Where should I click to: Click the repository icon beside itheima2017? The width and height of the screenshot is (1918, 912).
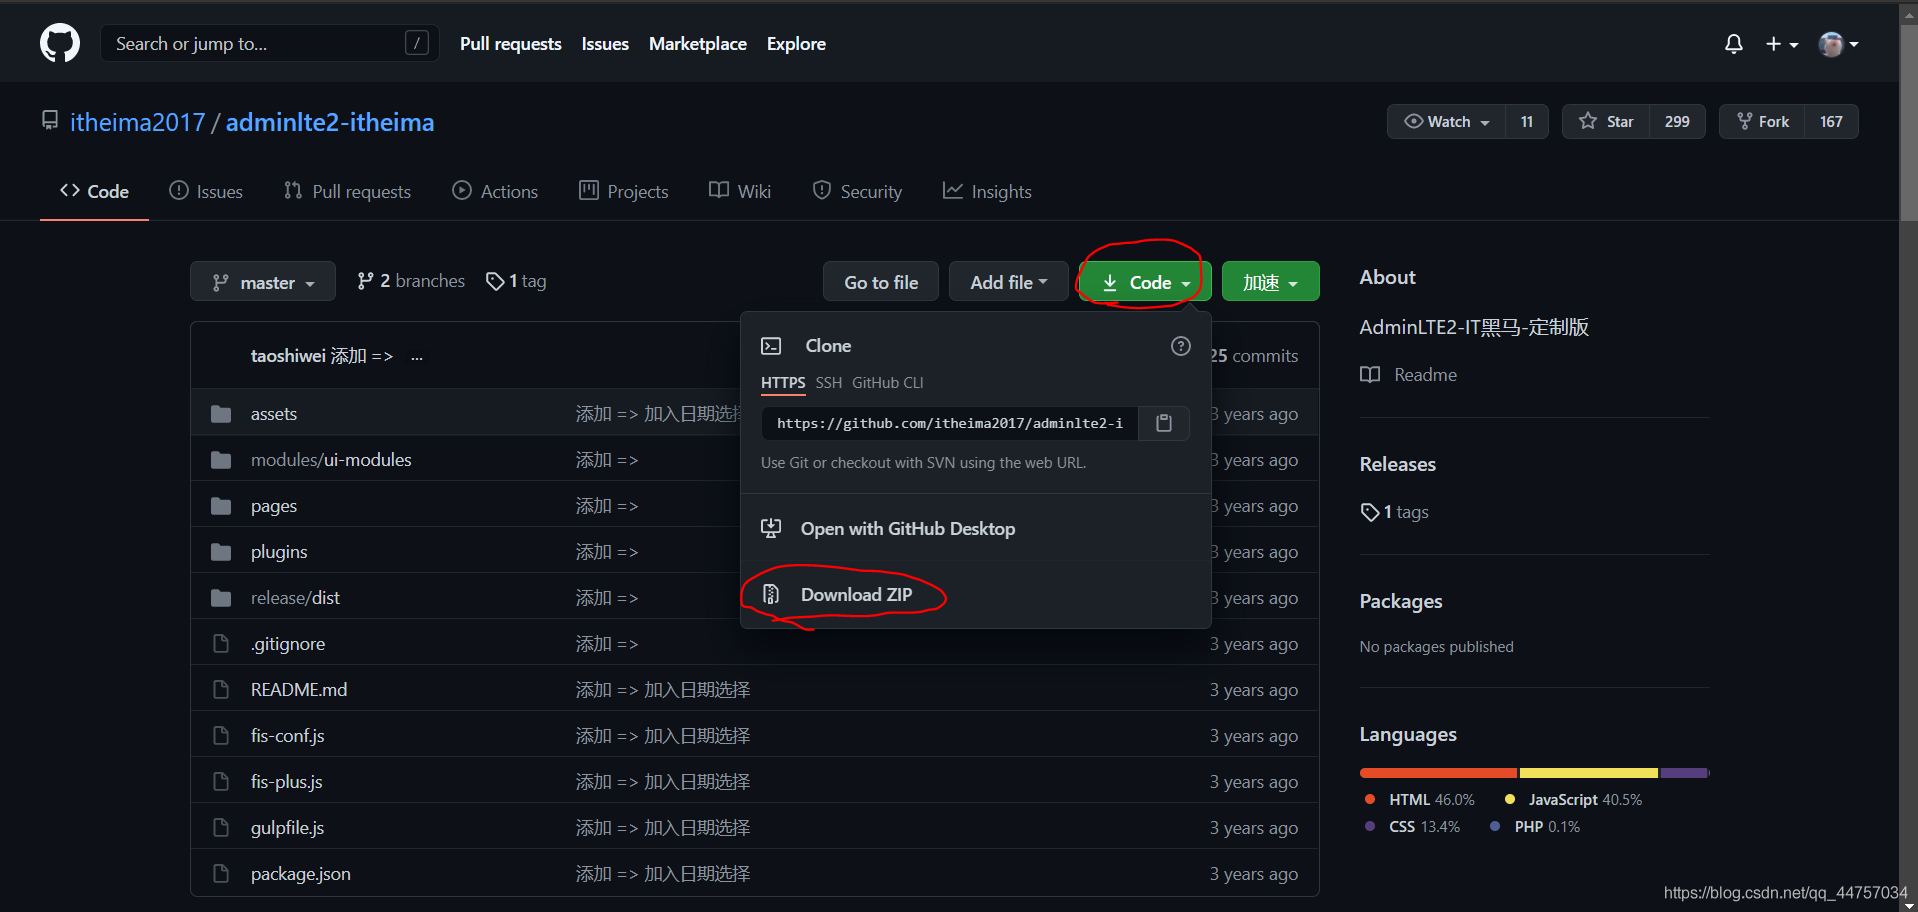[50, 121]
